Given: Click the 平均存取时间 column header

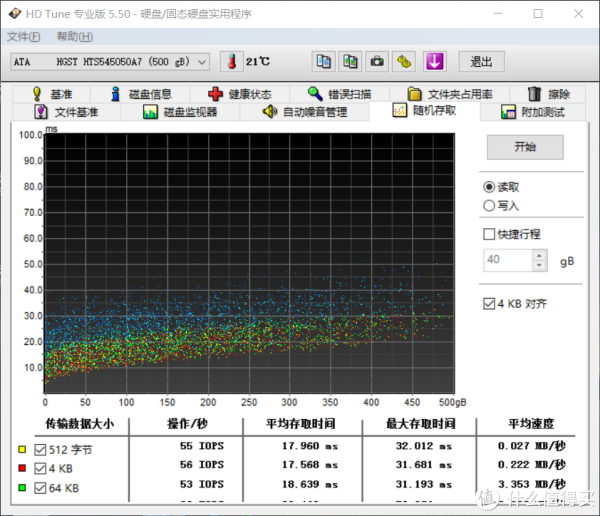Looking at the screenshot, I should point(301,424).
